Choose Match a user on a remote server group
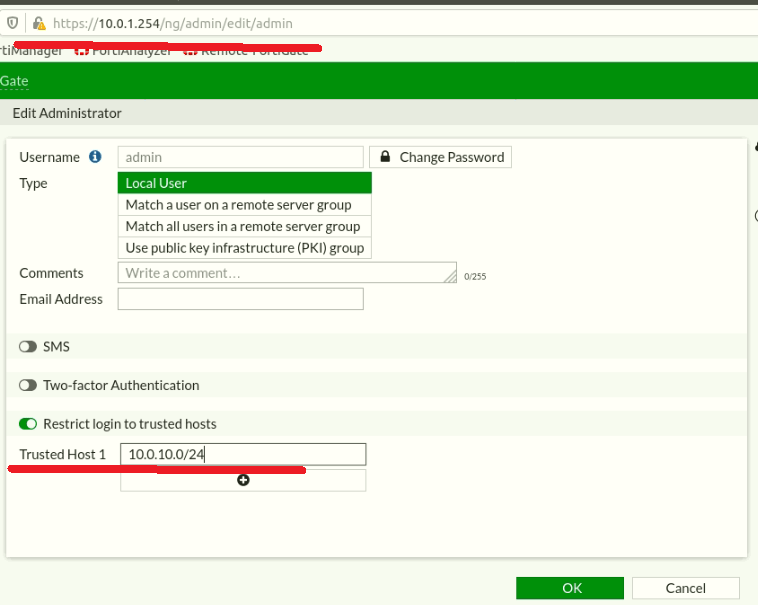Image resolution: width=758 pixels, height=605 pixels. [x=245, y=205]
